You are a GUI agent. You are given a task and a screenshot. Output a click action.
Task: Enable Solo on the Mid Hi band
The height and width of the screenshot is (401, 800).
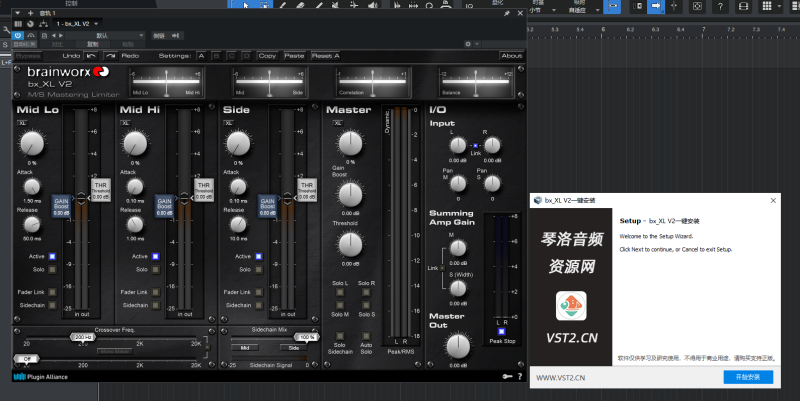155,269
